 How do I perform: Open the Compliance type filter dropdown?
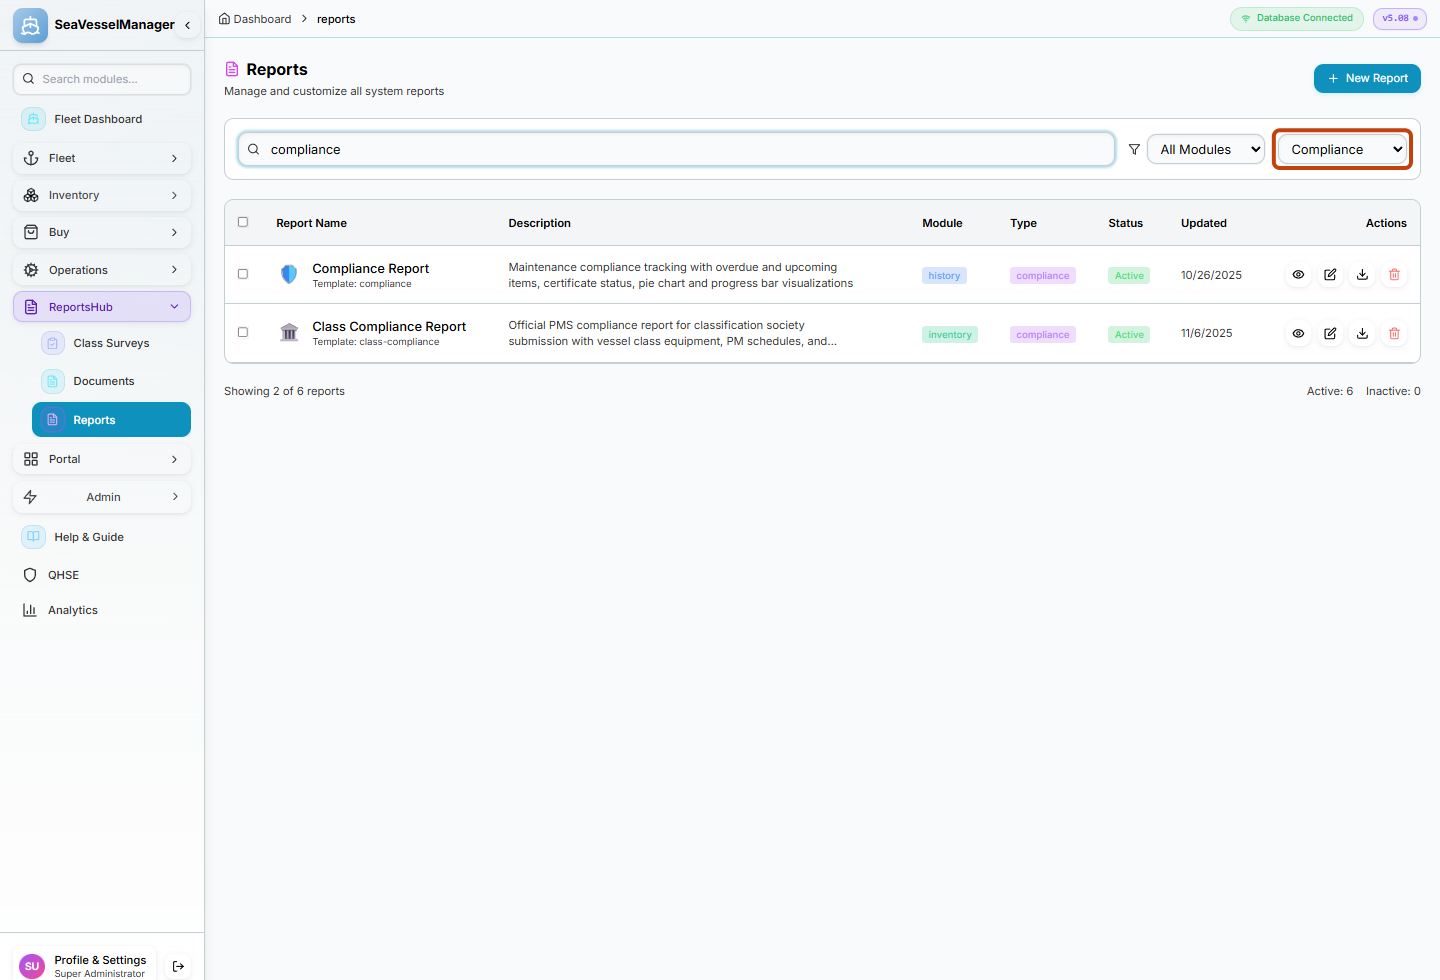(x=1343, y=149)
